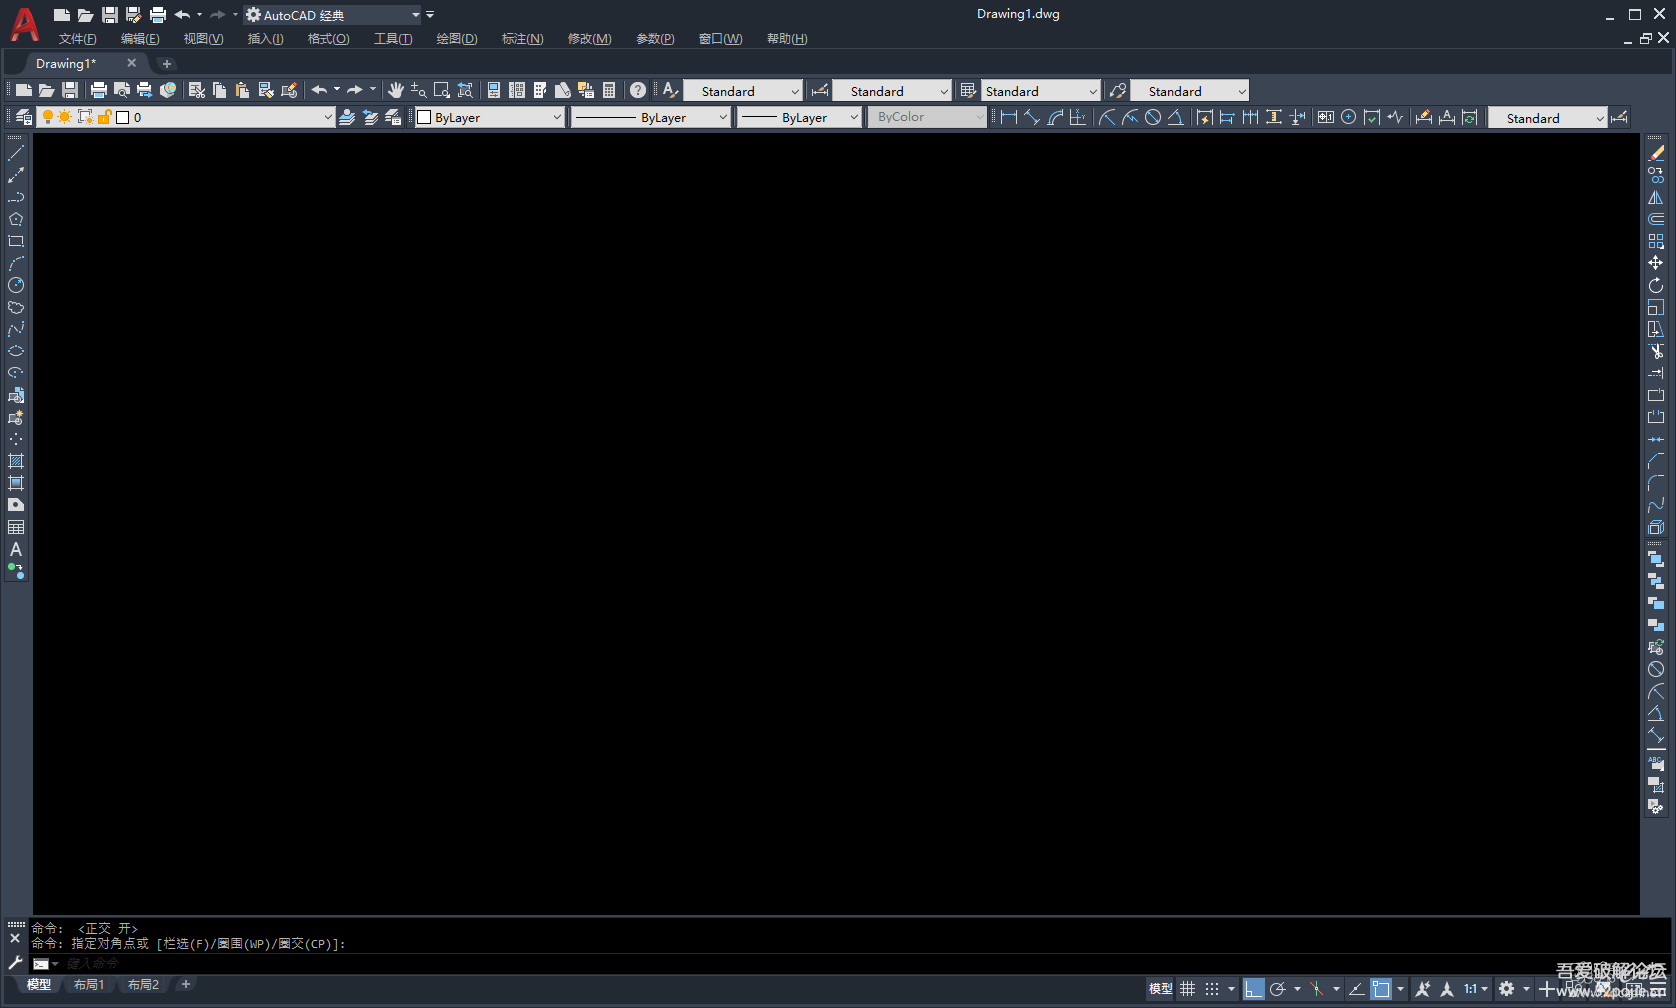Image resolution: width=1676 pixels, height=1008 pixels.
Task: Open the 修改(M) menu
Action: tap(589, 39)
